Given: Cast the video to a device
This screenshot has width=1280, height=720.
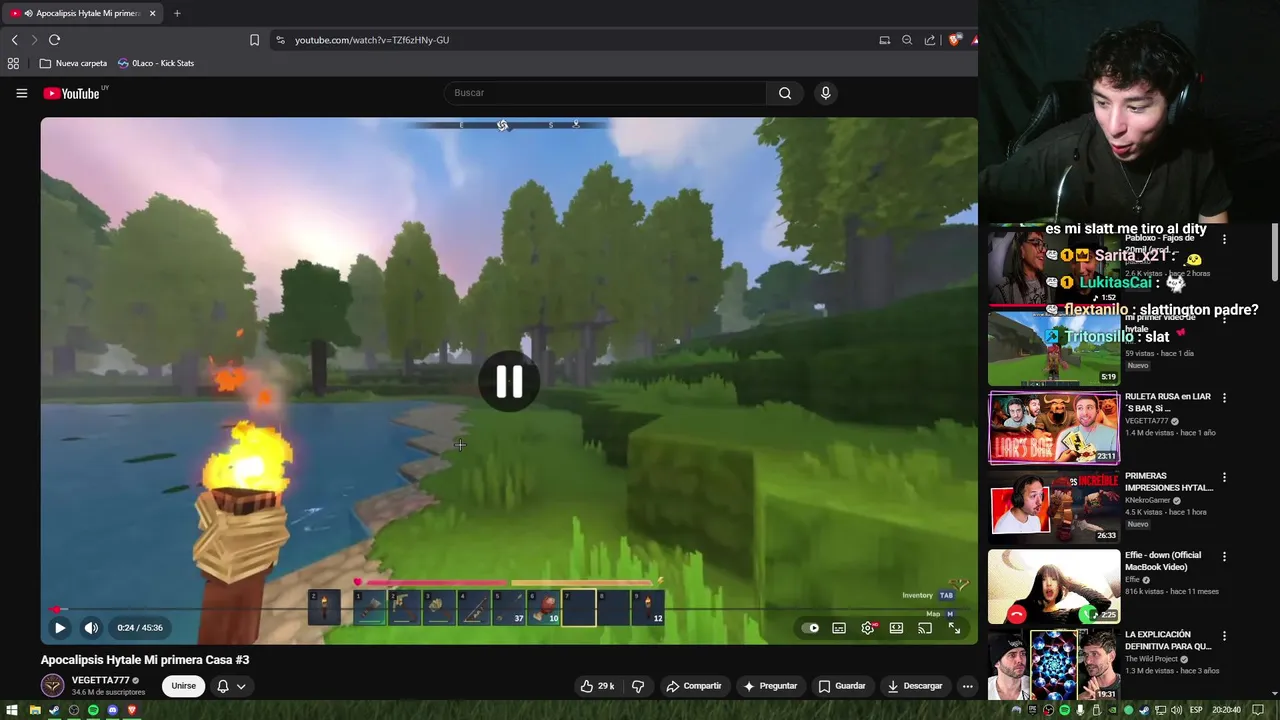Looking at the screenshot, I should 925,628.
